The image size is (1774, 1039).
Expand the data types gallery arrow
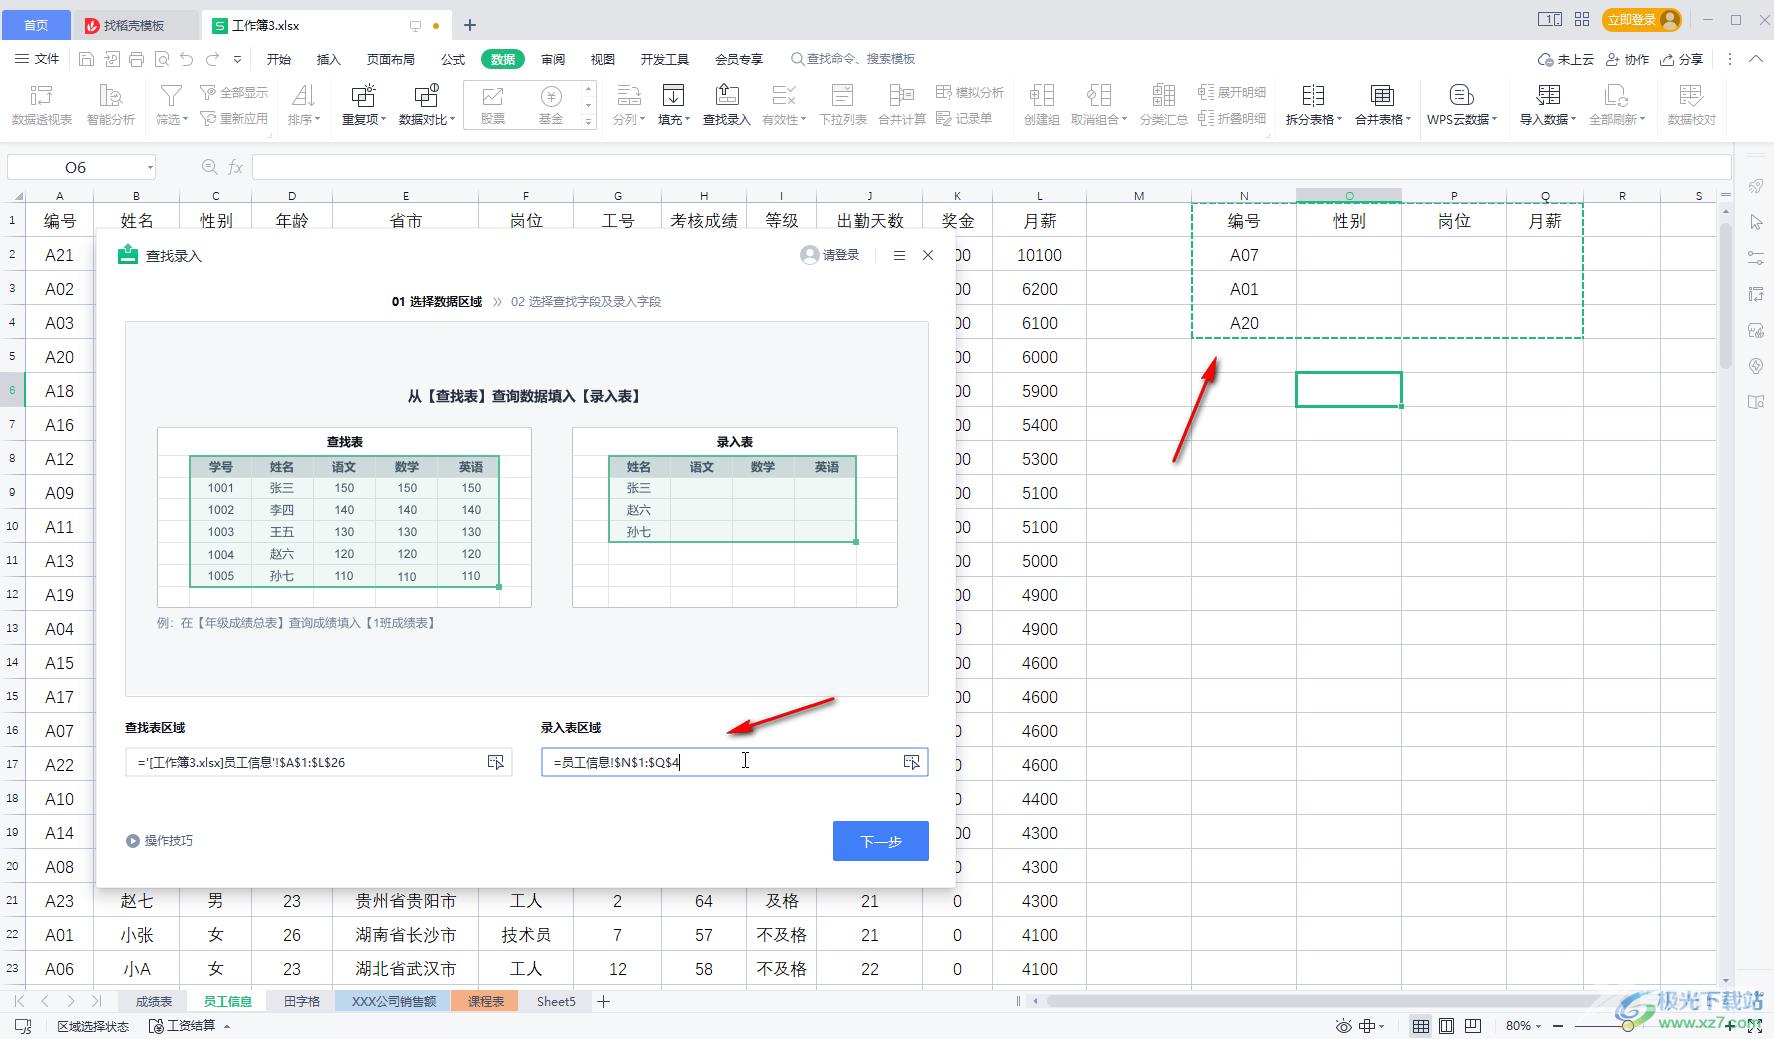click(x=588, y=121)
